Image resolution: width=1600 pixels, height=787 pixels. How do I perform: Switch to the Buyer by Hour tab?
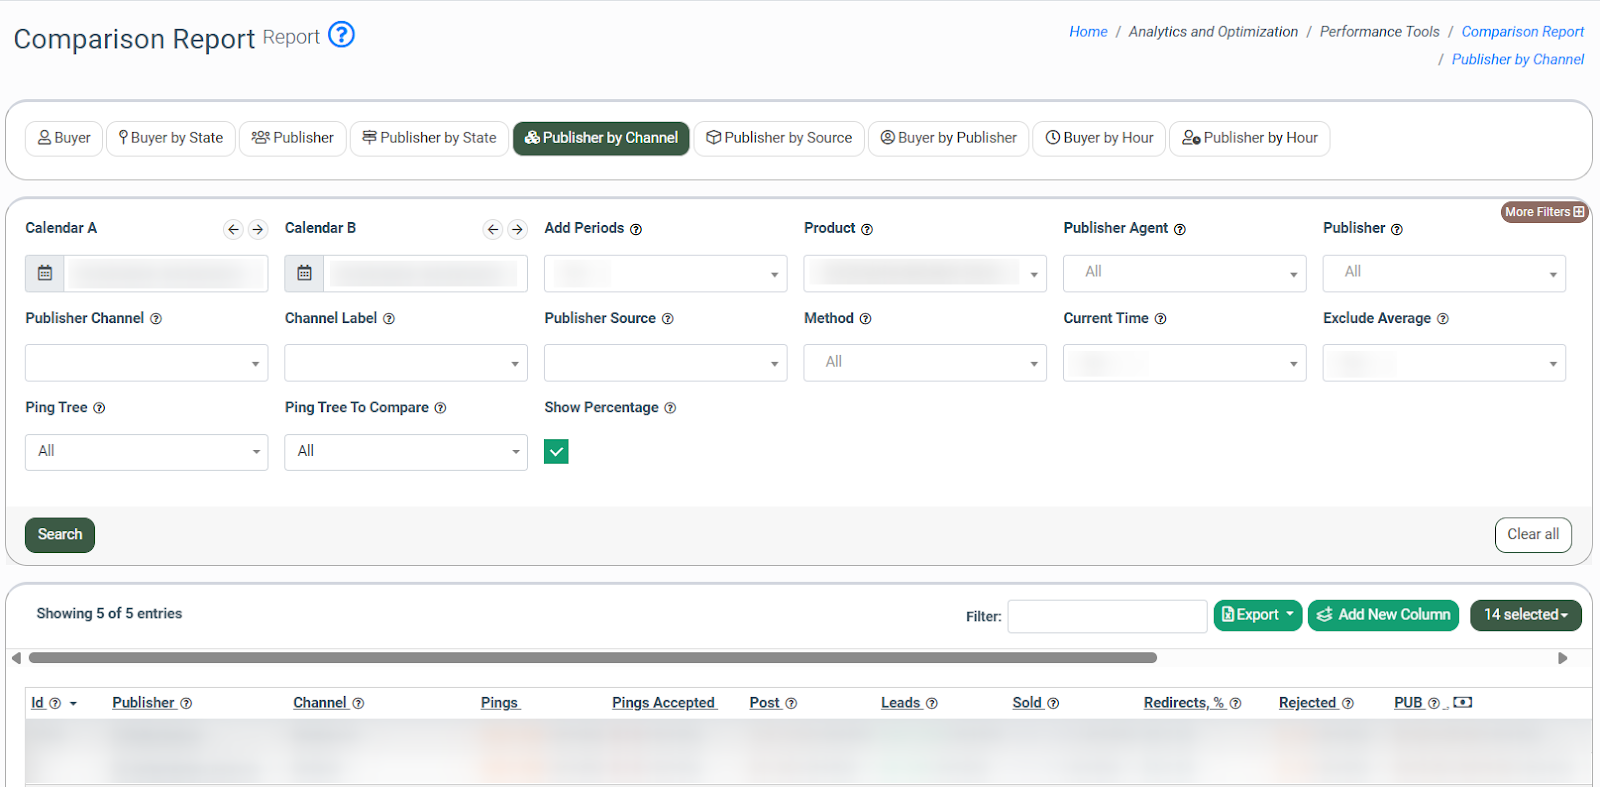click(x=1099, y=138)
